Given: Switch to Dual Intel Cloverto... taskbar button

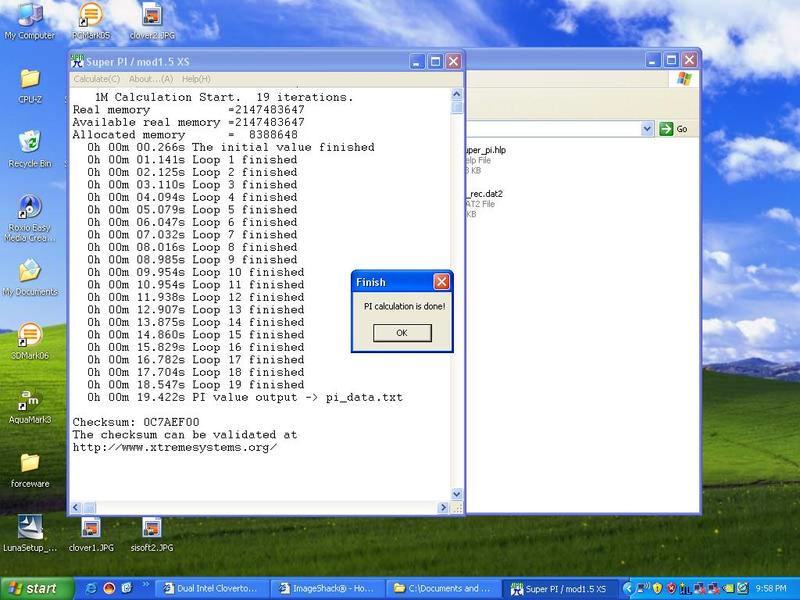Looking at the screenshot, I should [211, 589].
